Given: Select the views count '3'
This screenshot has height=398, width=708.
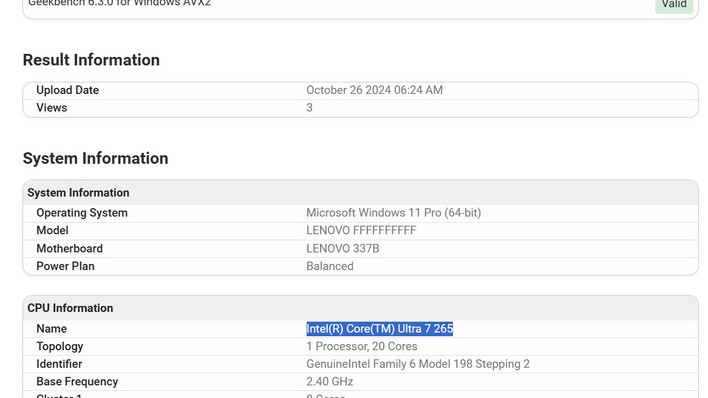Looking at the screenshot, I should 309,108.
